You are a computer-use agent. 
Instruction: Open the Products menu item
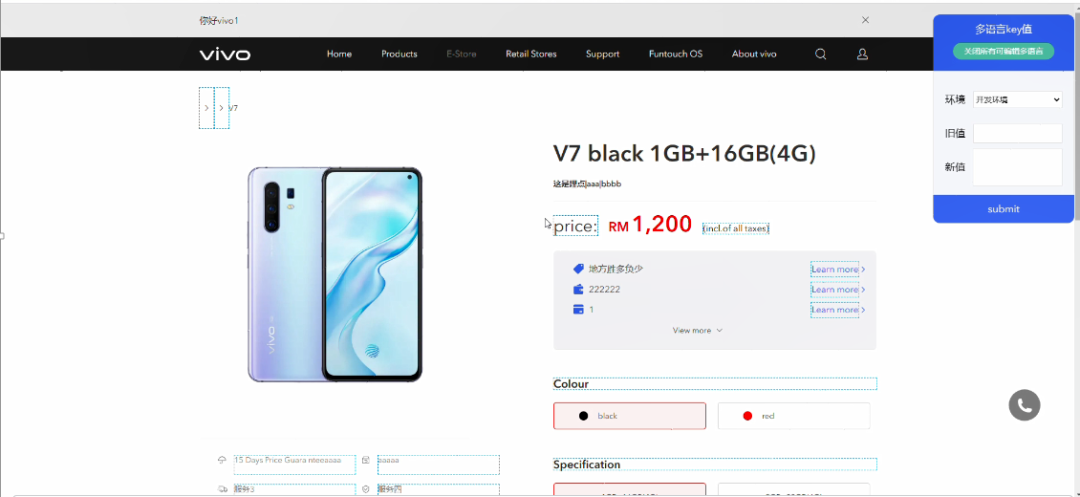coord(399,54)
